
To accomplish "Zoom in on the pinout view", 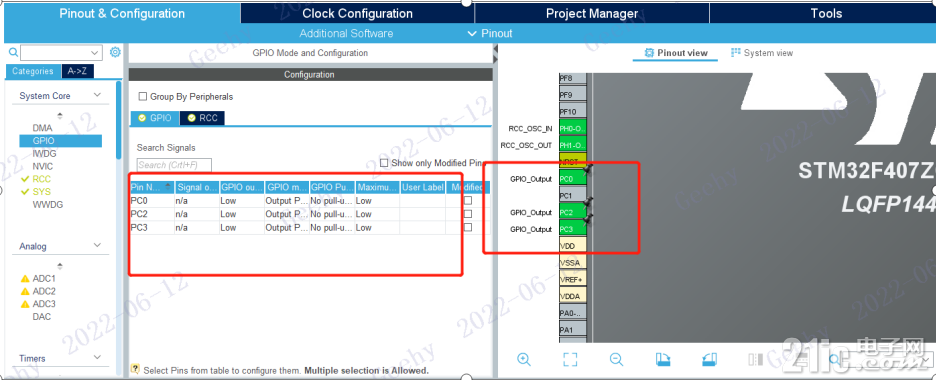I will point(524,359).
